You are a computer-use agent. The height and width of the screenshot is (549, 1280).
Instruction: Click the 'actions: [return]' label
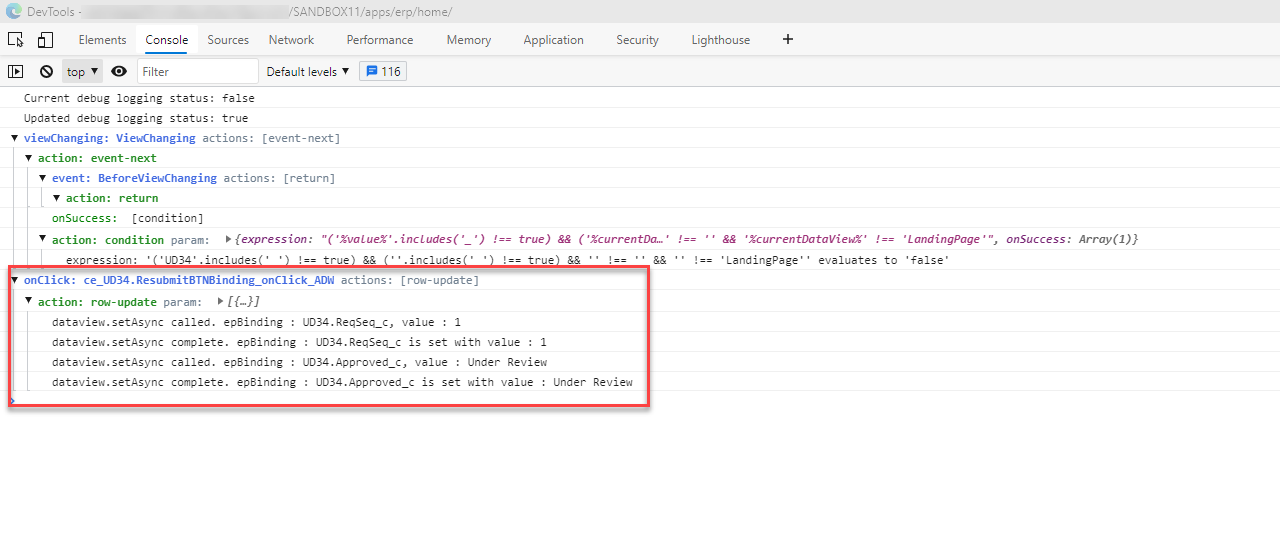279,178
